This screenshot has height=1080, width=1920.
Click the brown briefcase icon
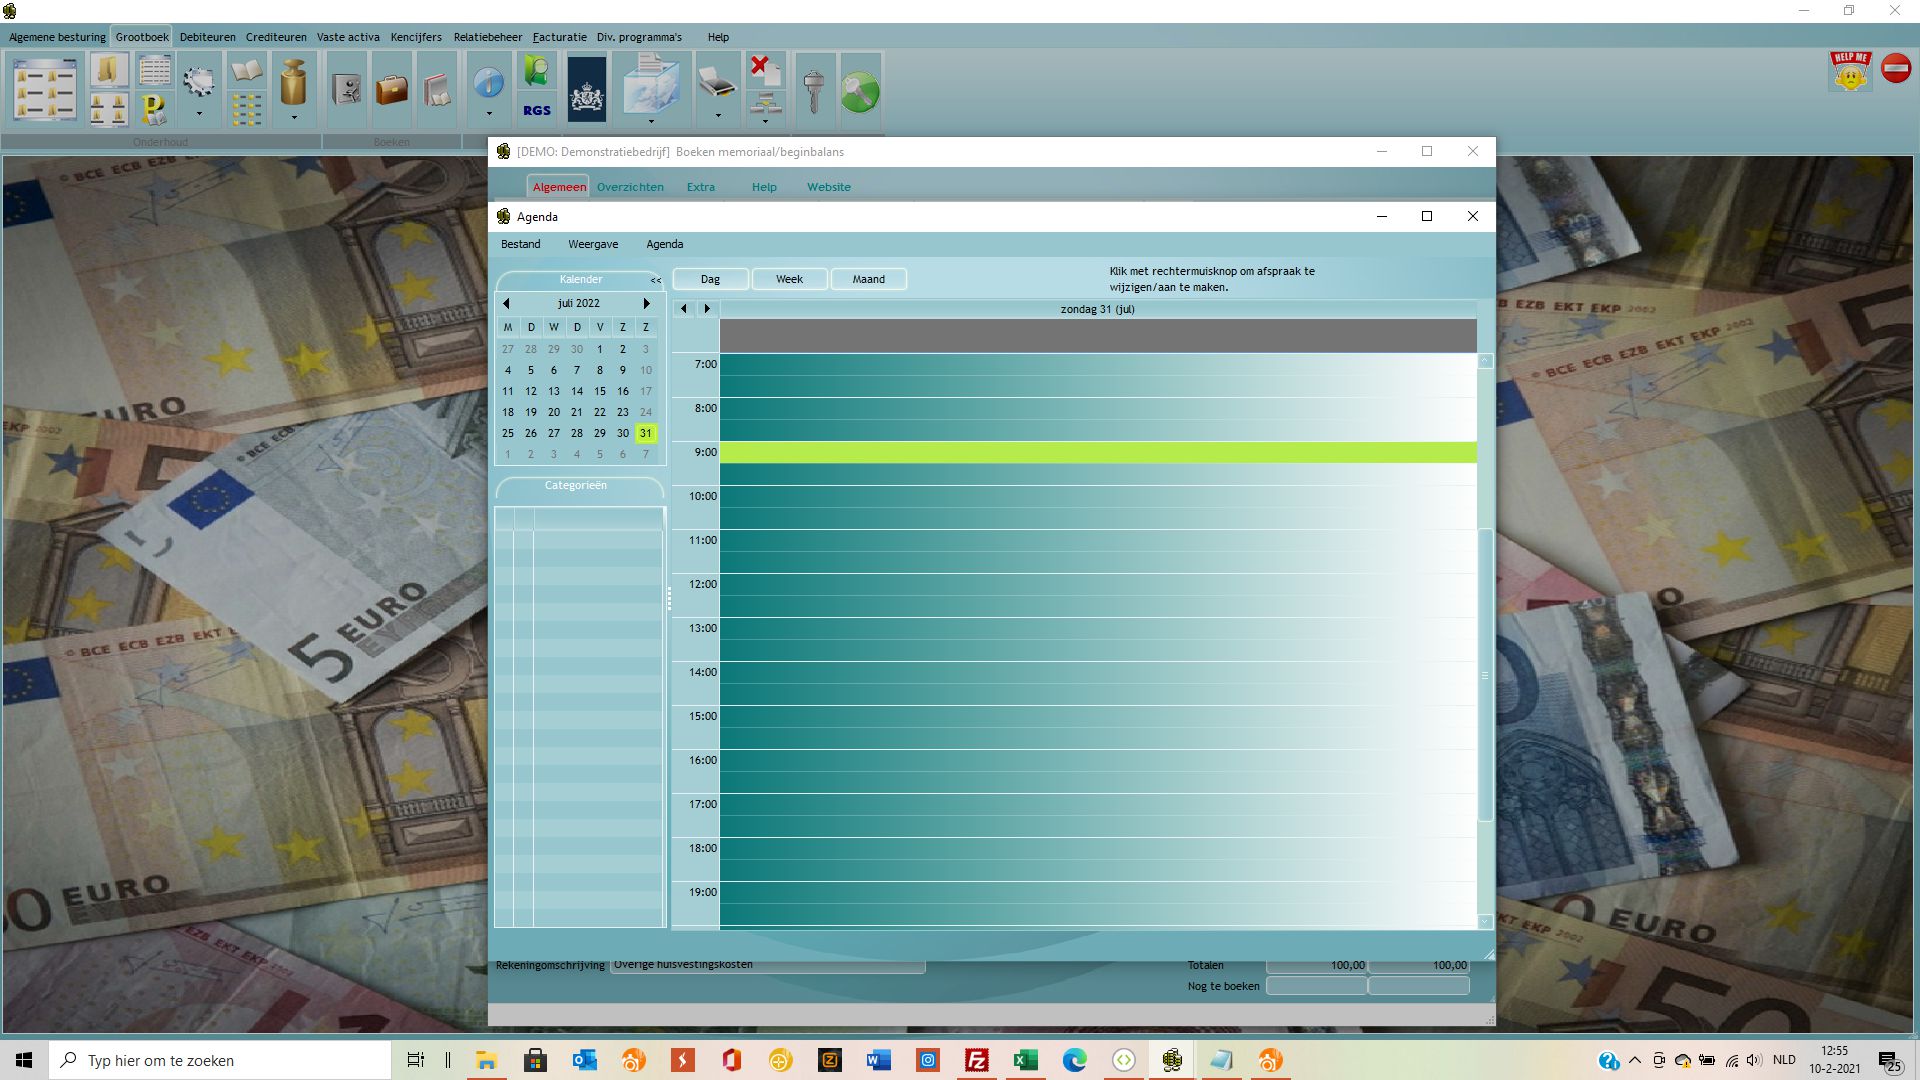point(391,89)
